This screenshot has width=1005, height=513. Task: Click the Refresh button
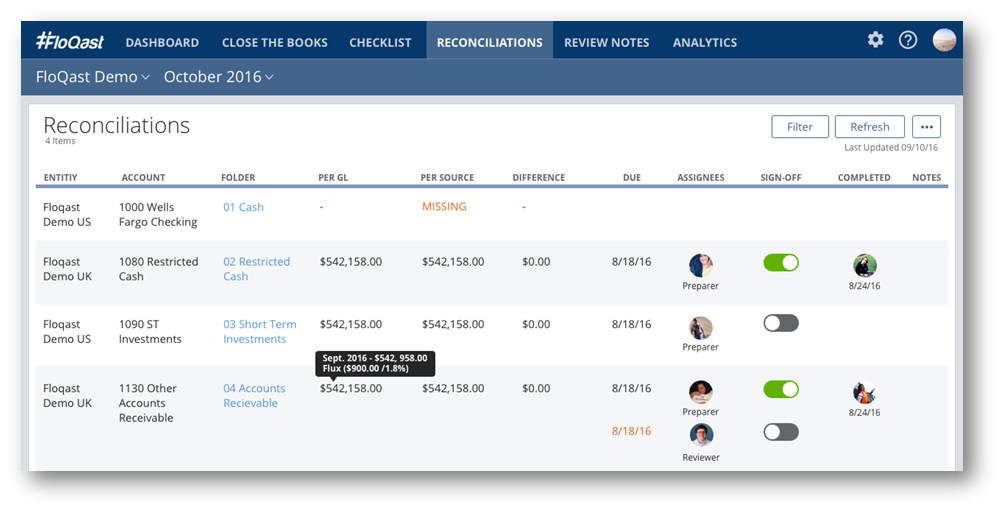870,126
